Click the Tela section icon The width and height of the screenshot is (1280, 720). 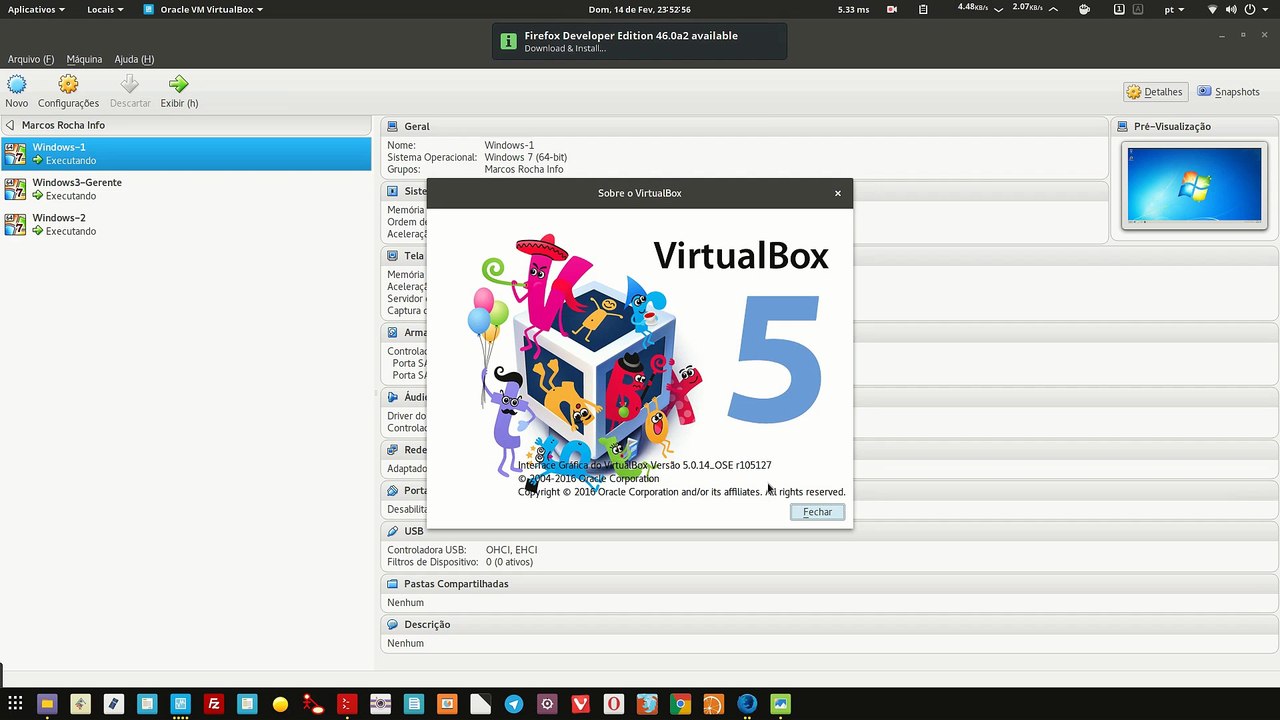click(x=393, y=255)
